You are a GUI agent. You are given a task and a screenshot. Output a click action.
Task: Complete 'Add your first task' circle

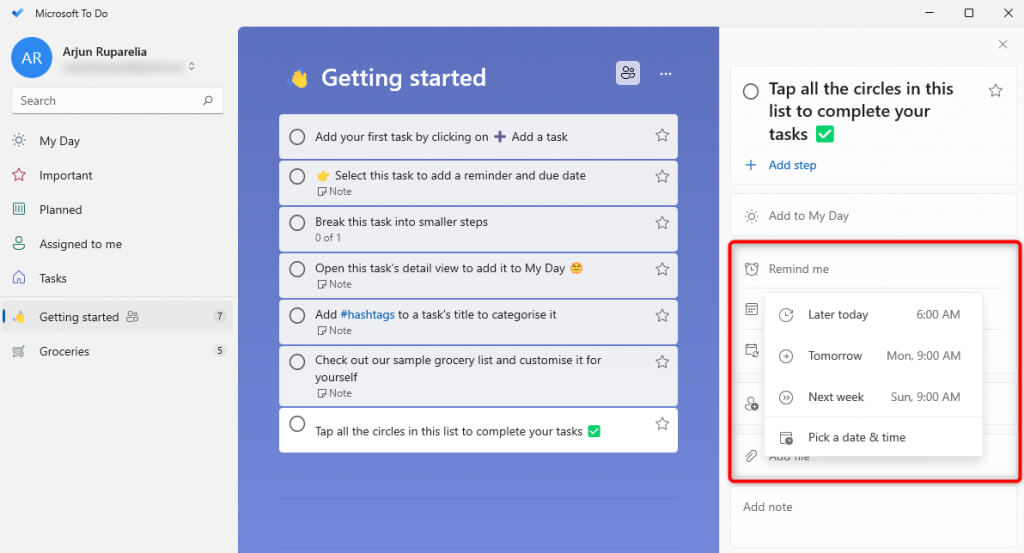click(297, 136)
